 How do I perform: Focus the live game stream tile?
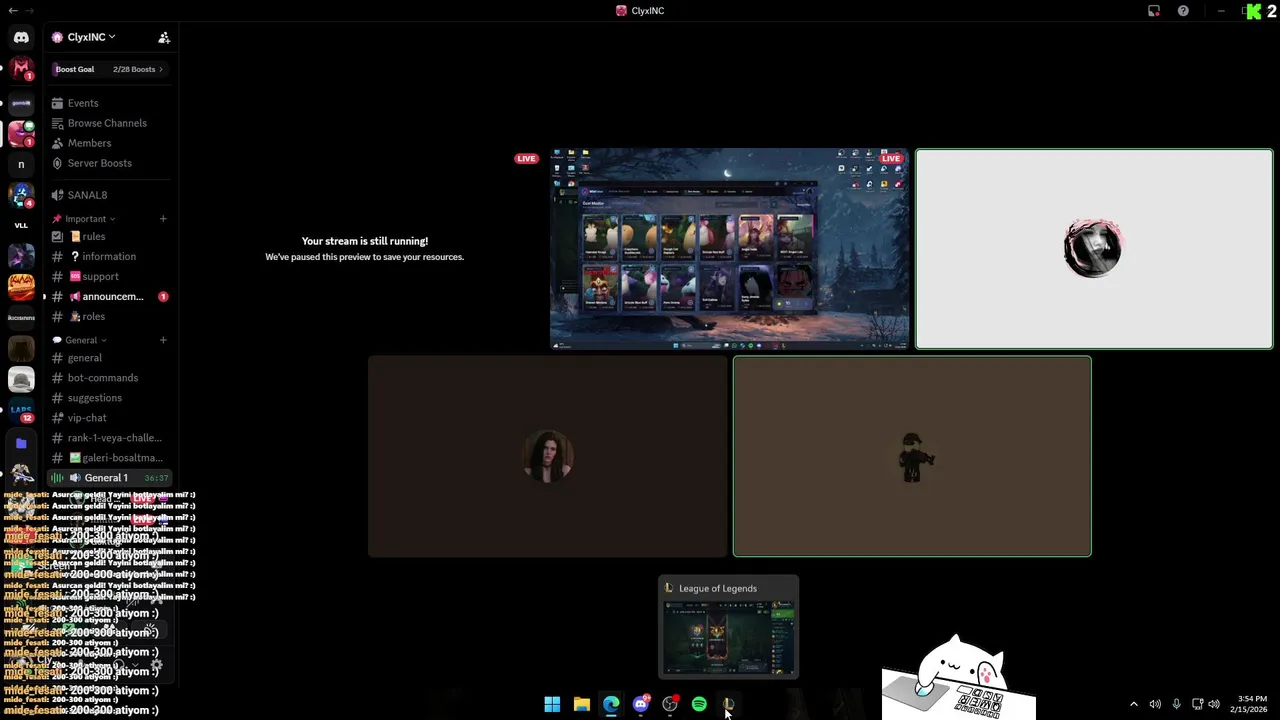(730, 249)
